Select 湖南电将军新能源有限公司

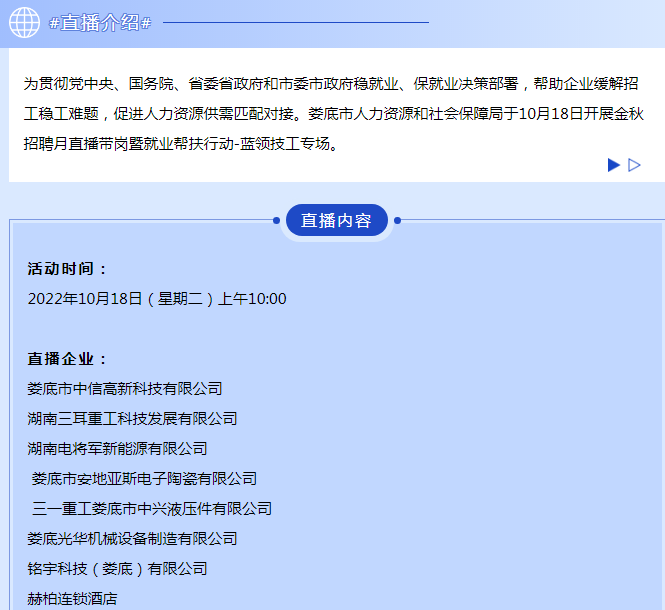pyautogui.click(x=117, y=449)
